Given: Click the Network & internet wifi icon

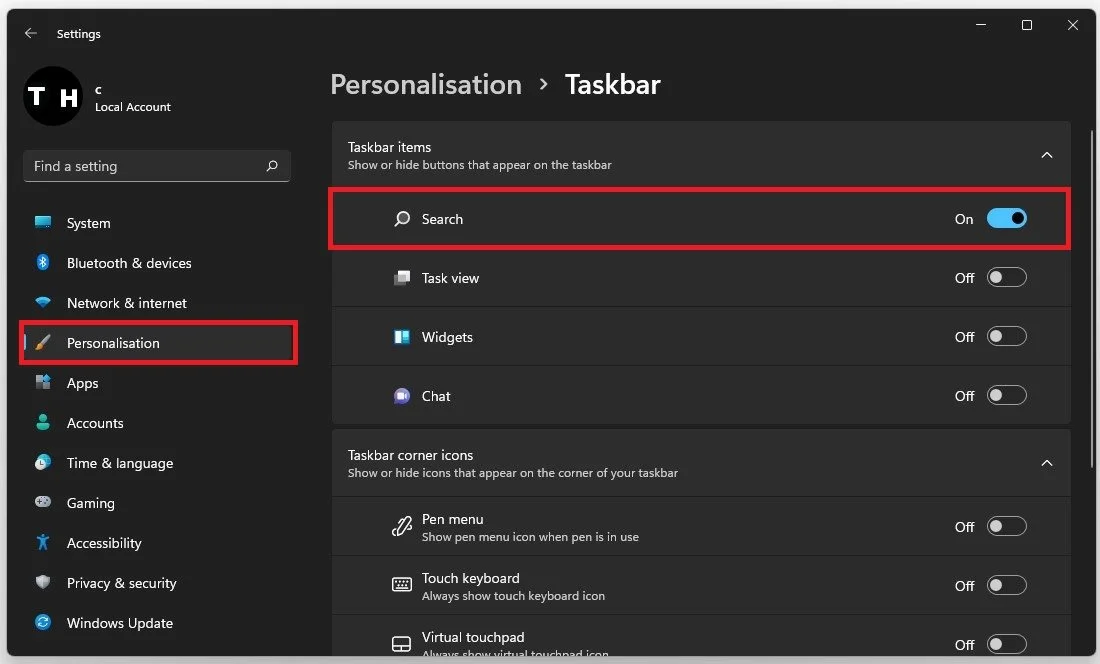Looking at the screenshot, I should [x=43, y=302].
